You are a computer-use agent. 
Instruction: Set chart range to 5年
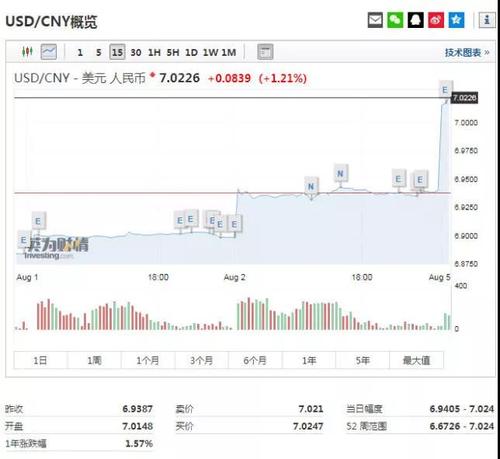363,360
